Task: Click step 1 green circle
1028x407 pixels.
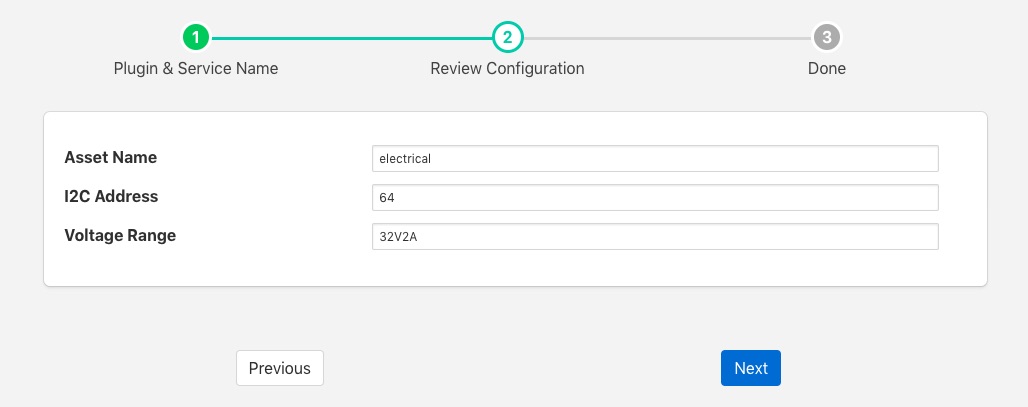Action: click(x=196, y=38)
